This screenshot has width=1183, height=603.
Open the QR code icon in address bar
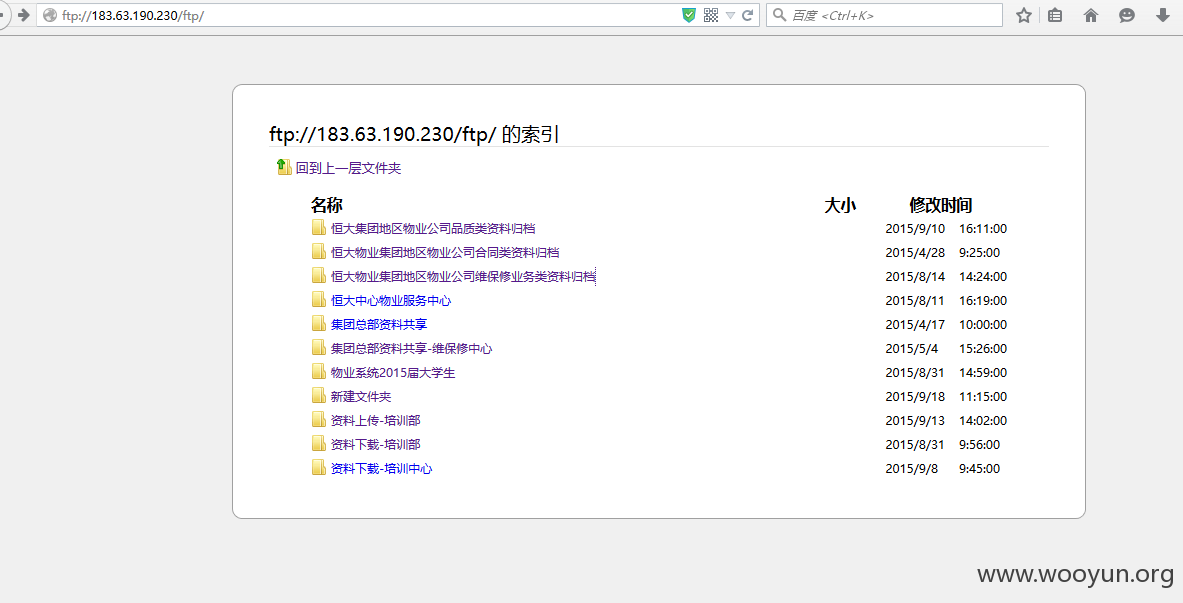[x=711, y=15]
